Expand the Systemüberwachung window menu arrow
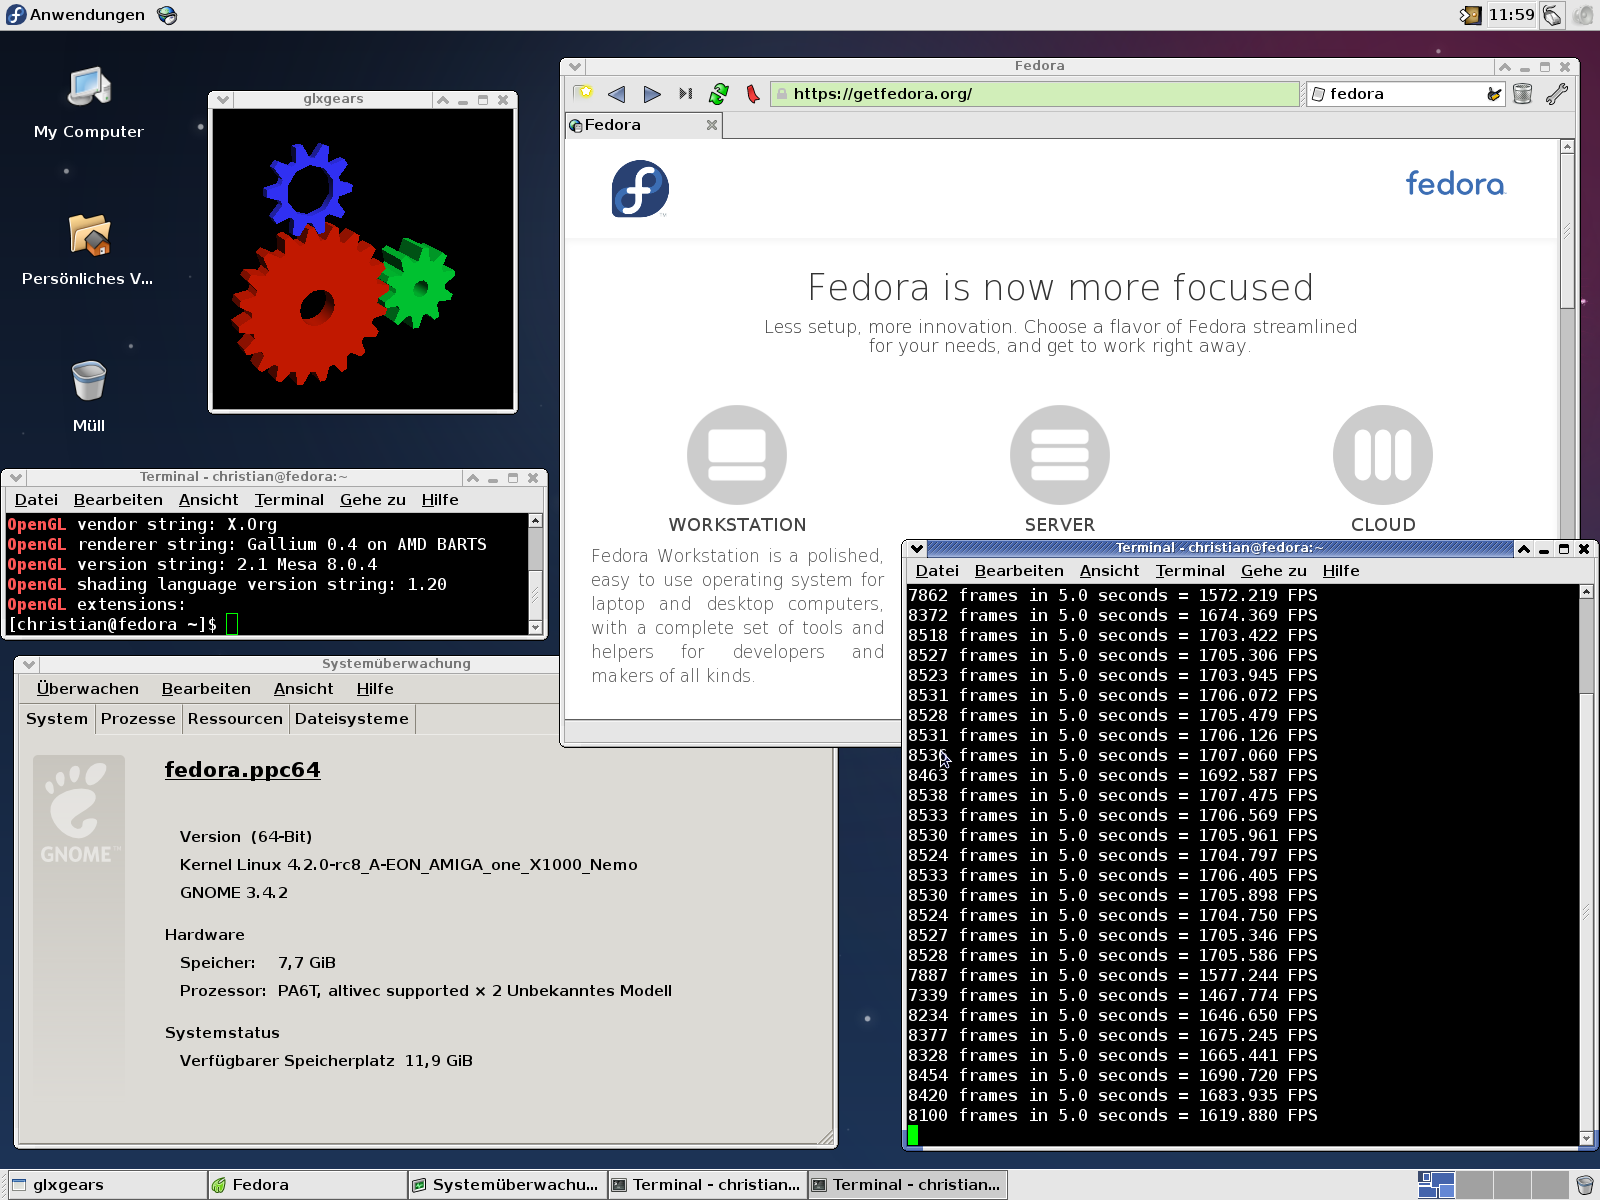1600x1200 pixels. click(x=29, y=664)
